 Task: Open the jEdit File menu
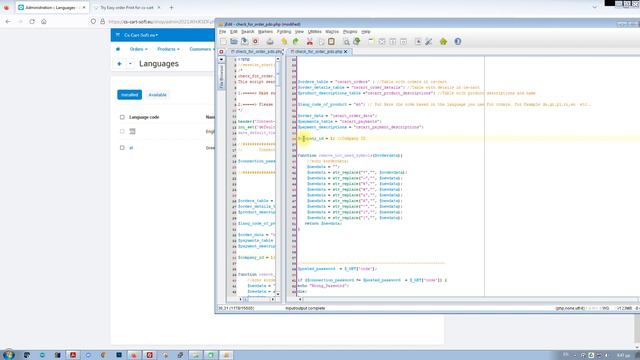pyautogui.click(x=222, y=31)
